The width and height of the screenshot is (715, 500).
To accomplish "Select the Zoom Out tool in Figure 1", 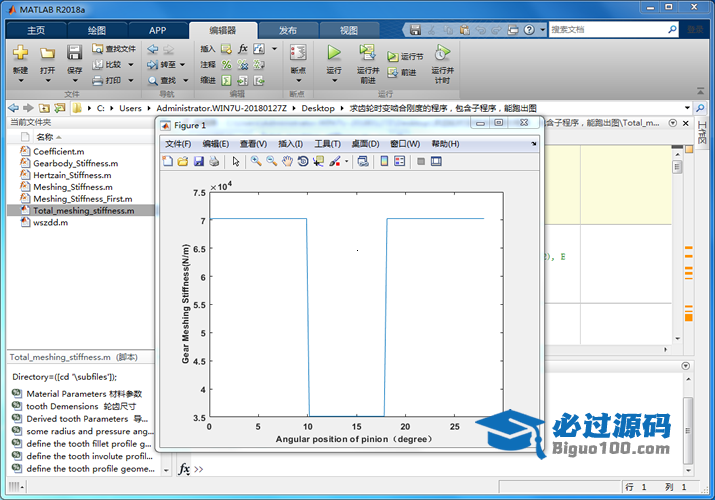I will point(271,161).
